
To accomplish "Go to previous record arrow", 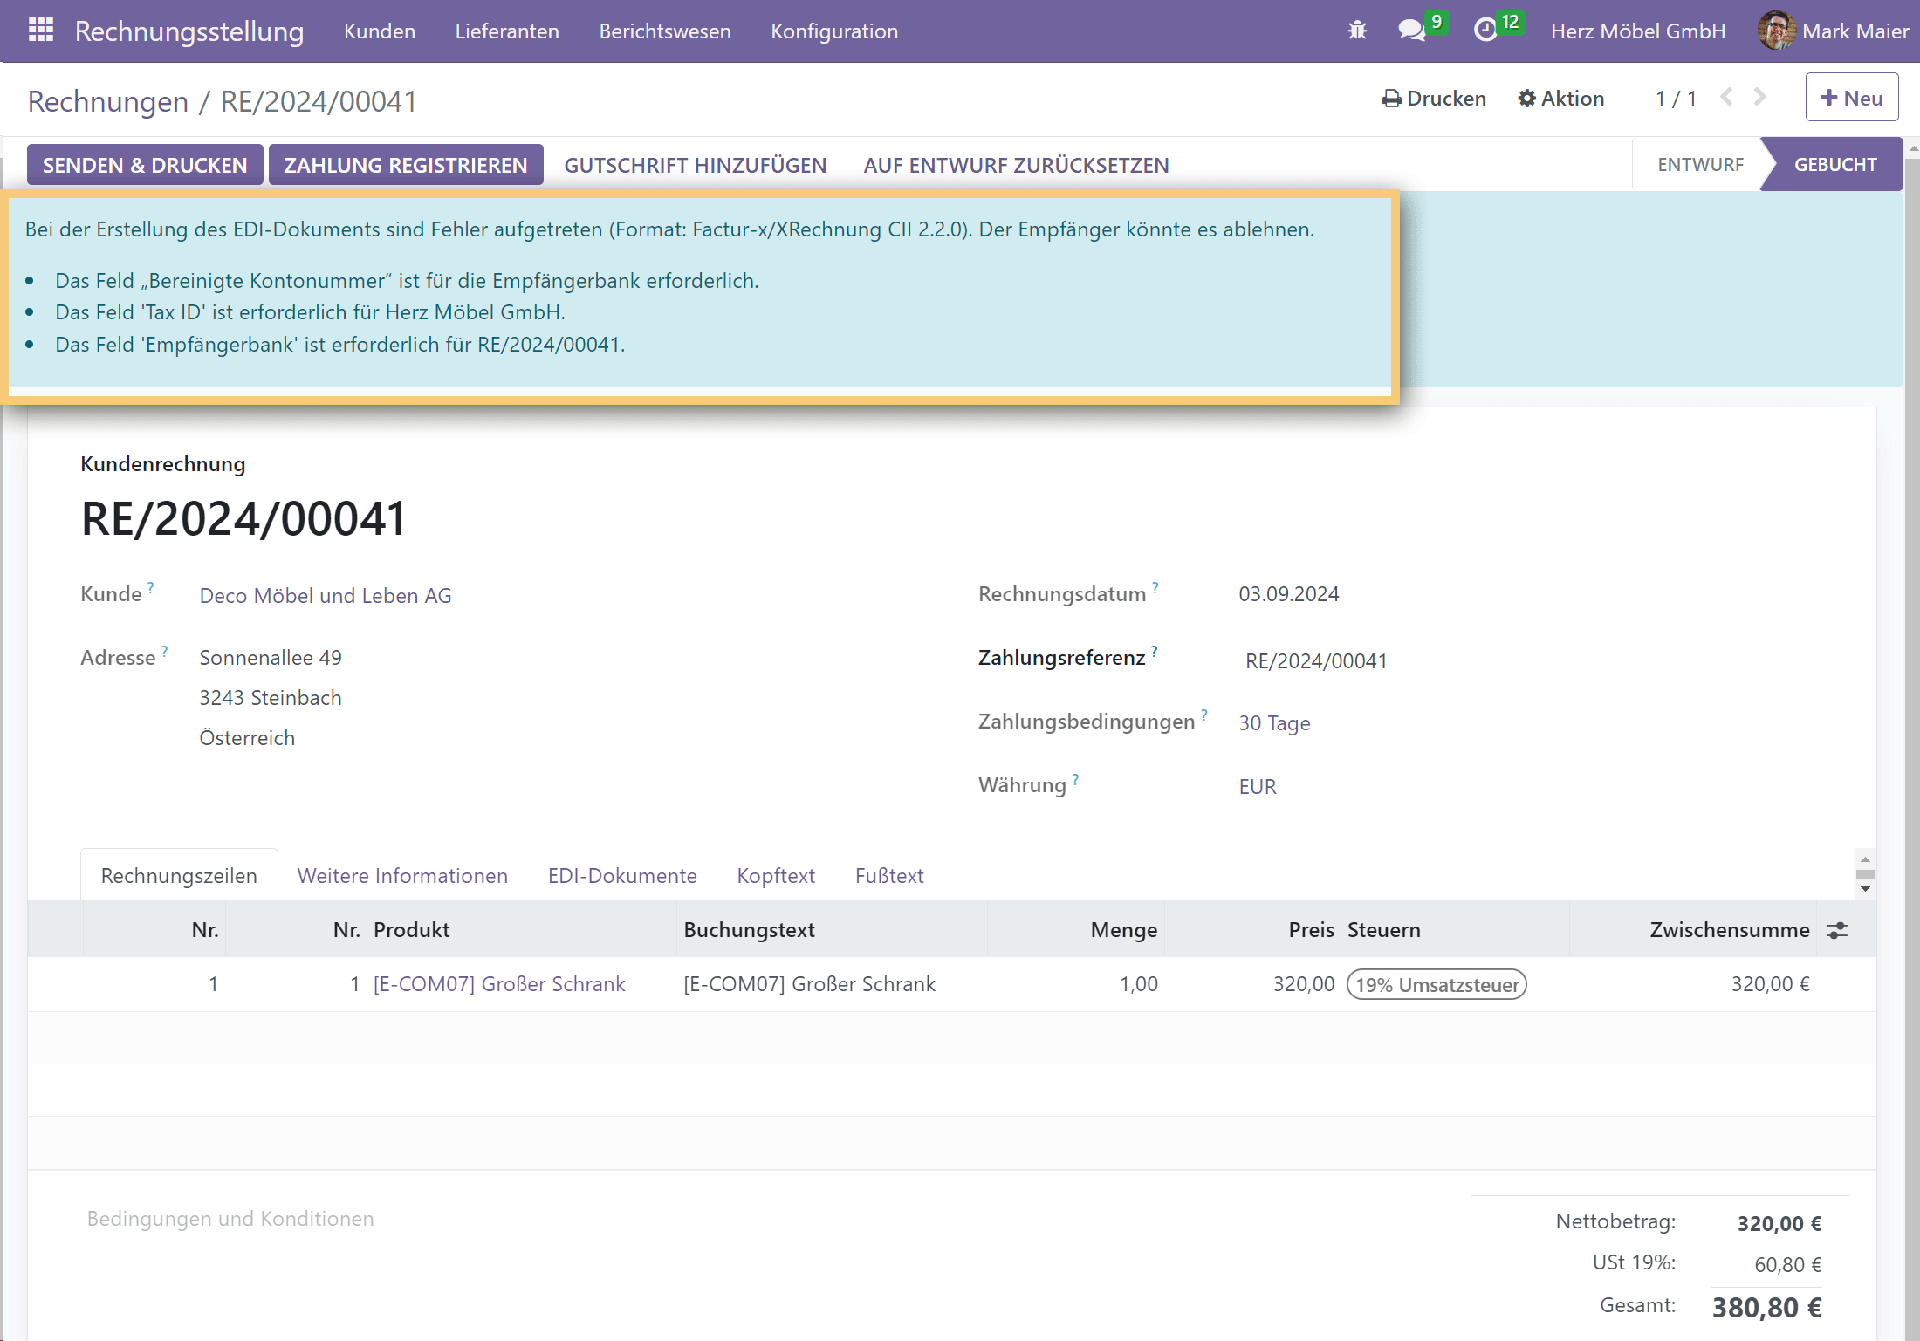I will 1726,97.
